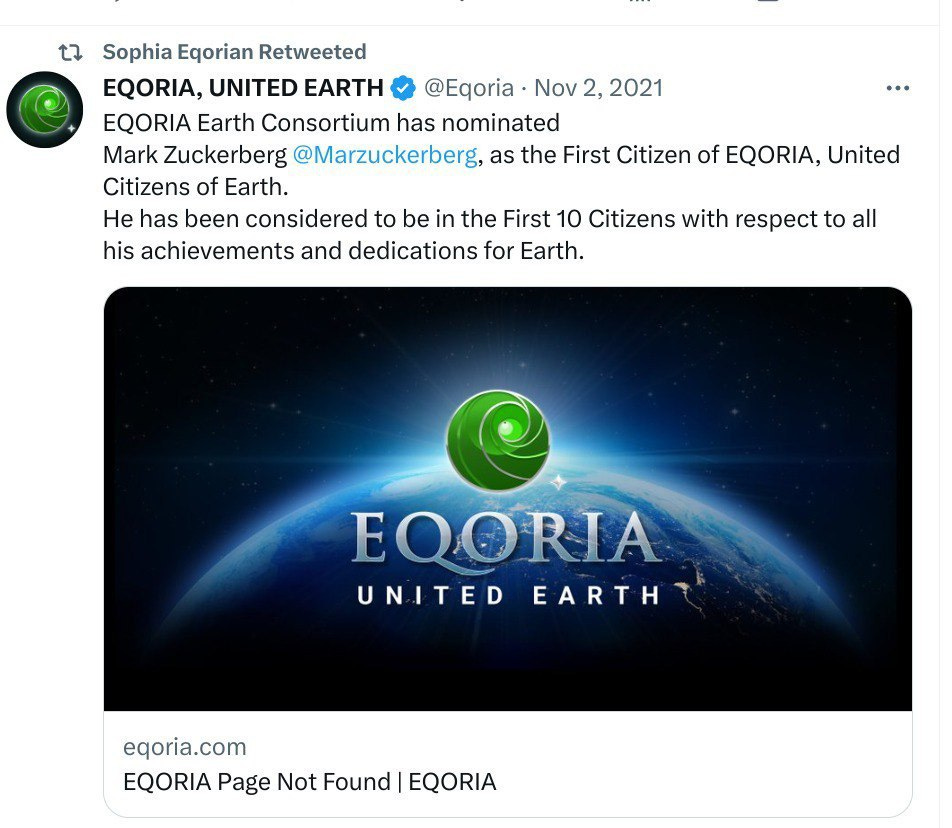This screenshot has height=828, width=952.
Task: Open the tweet's more options ellipsis menu
Action: (x=899, y=89)
